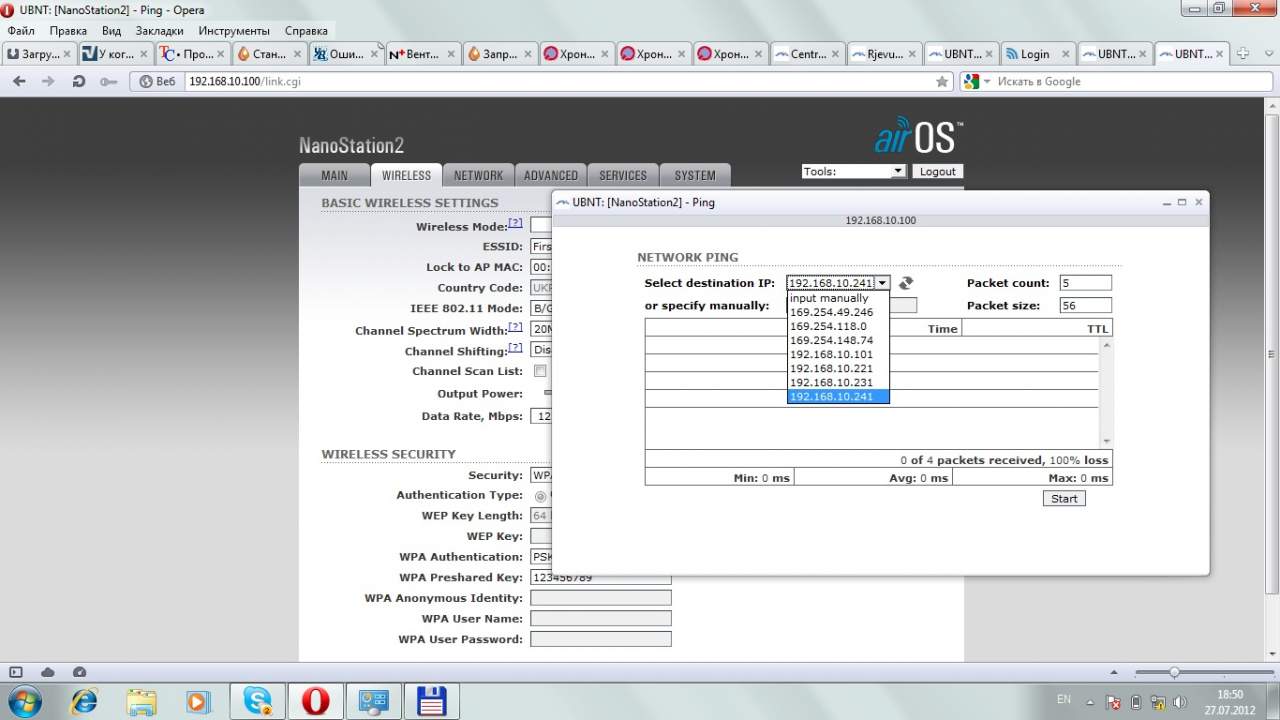The width and height of the screenshot is (1280, 720).
Task: Click the WPA Anonymous Identity input field
Action: tap(600, 598)
